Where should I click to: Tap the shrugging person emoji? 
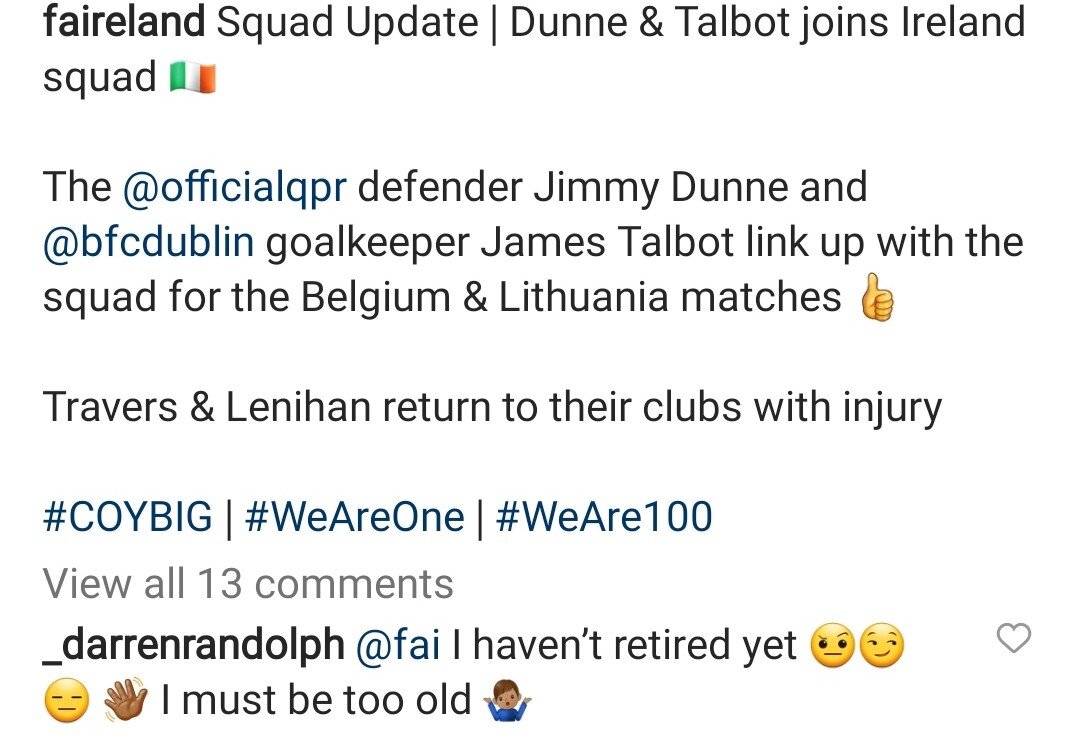pyautogui.click(x=506, y=700)
